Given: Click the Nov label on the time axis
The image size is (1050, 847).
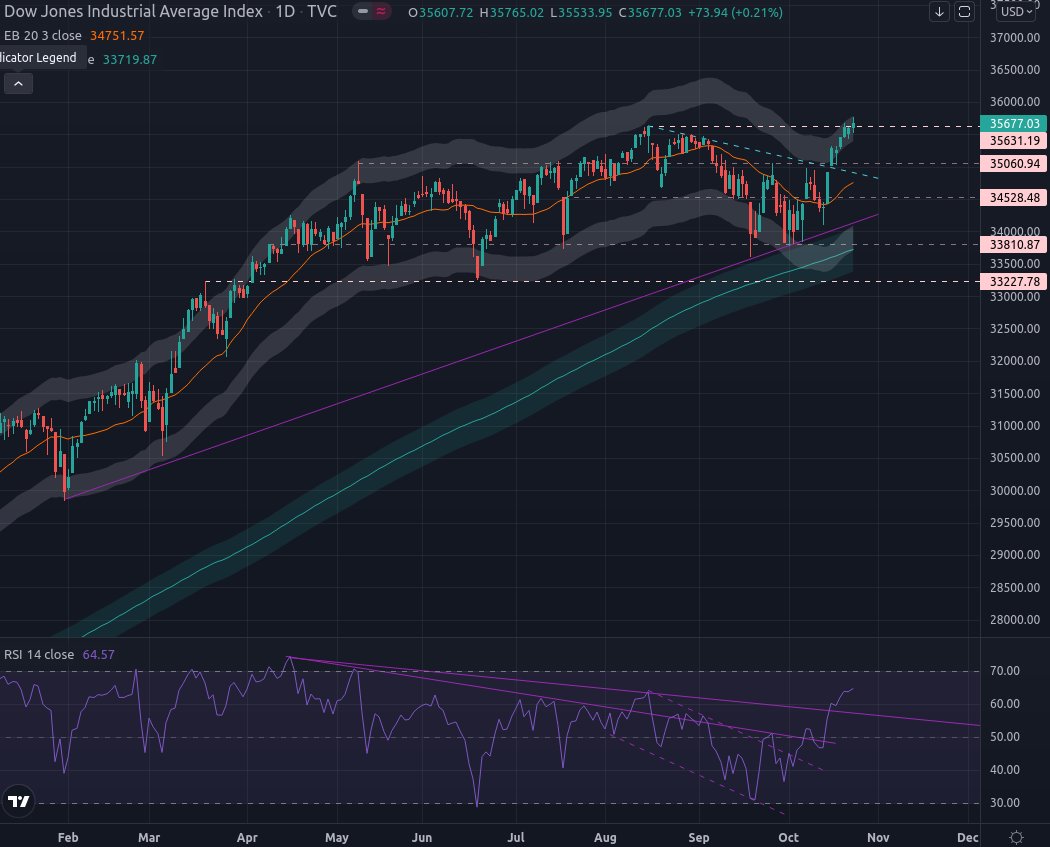Looking at the screenshot, I should click(x=878, y=837).
